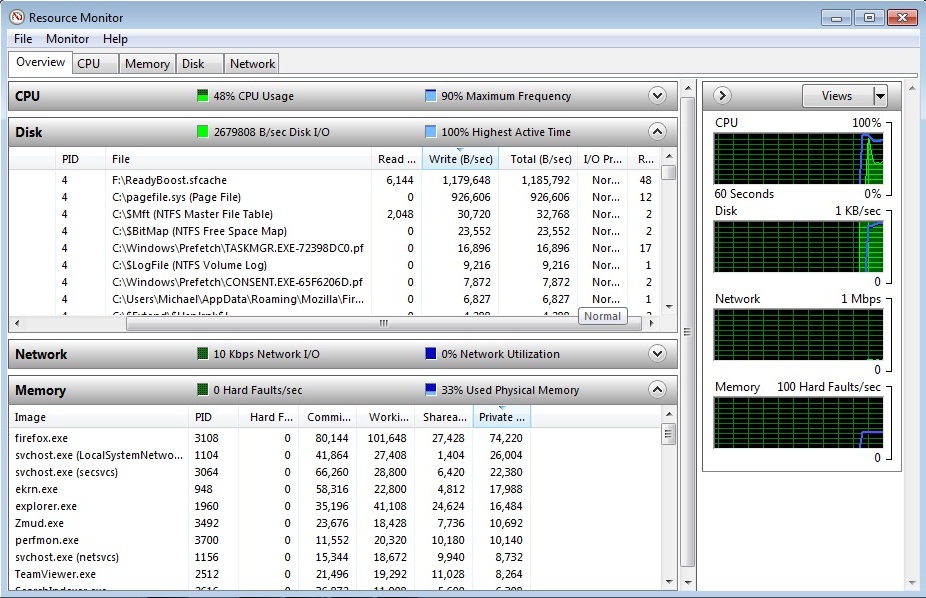Click the Disk list horizontal scrollbar
The image size is (926, 598).
pos(382,323)
